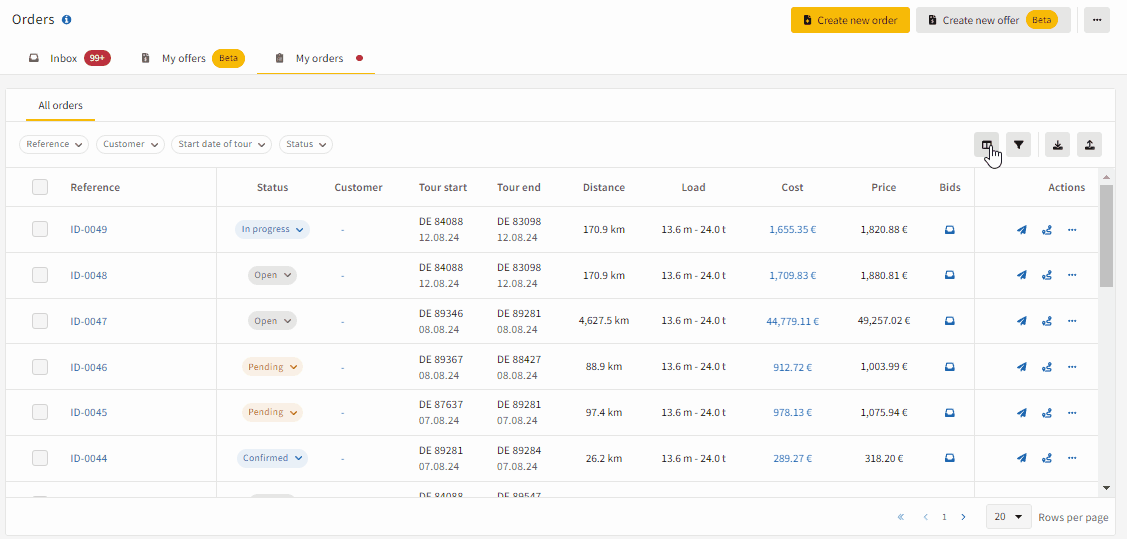The width and height of the screenshot is (1127, 539).
Task: Open order link ID-0045
Action: 88,413
